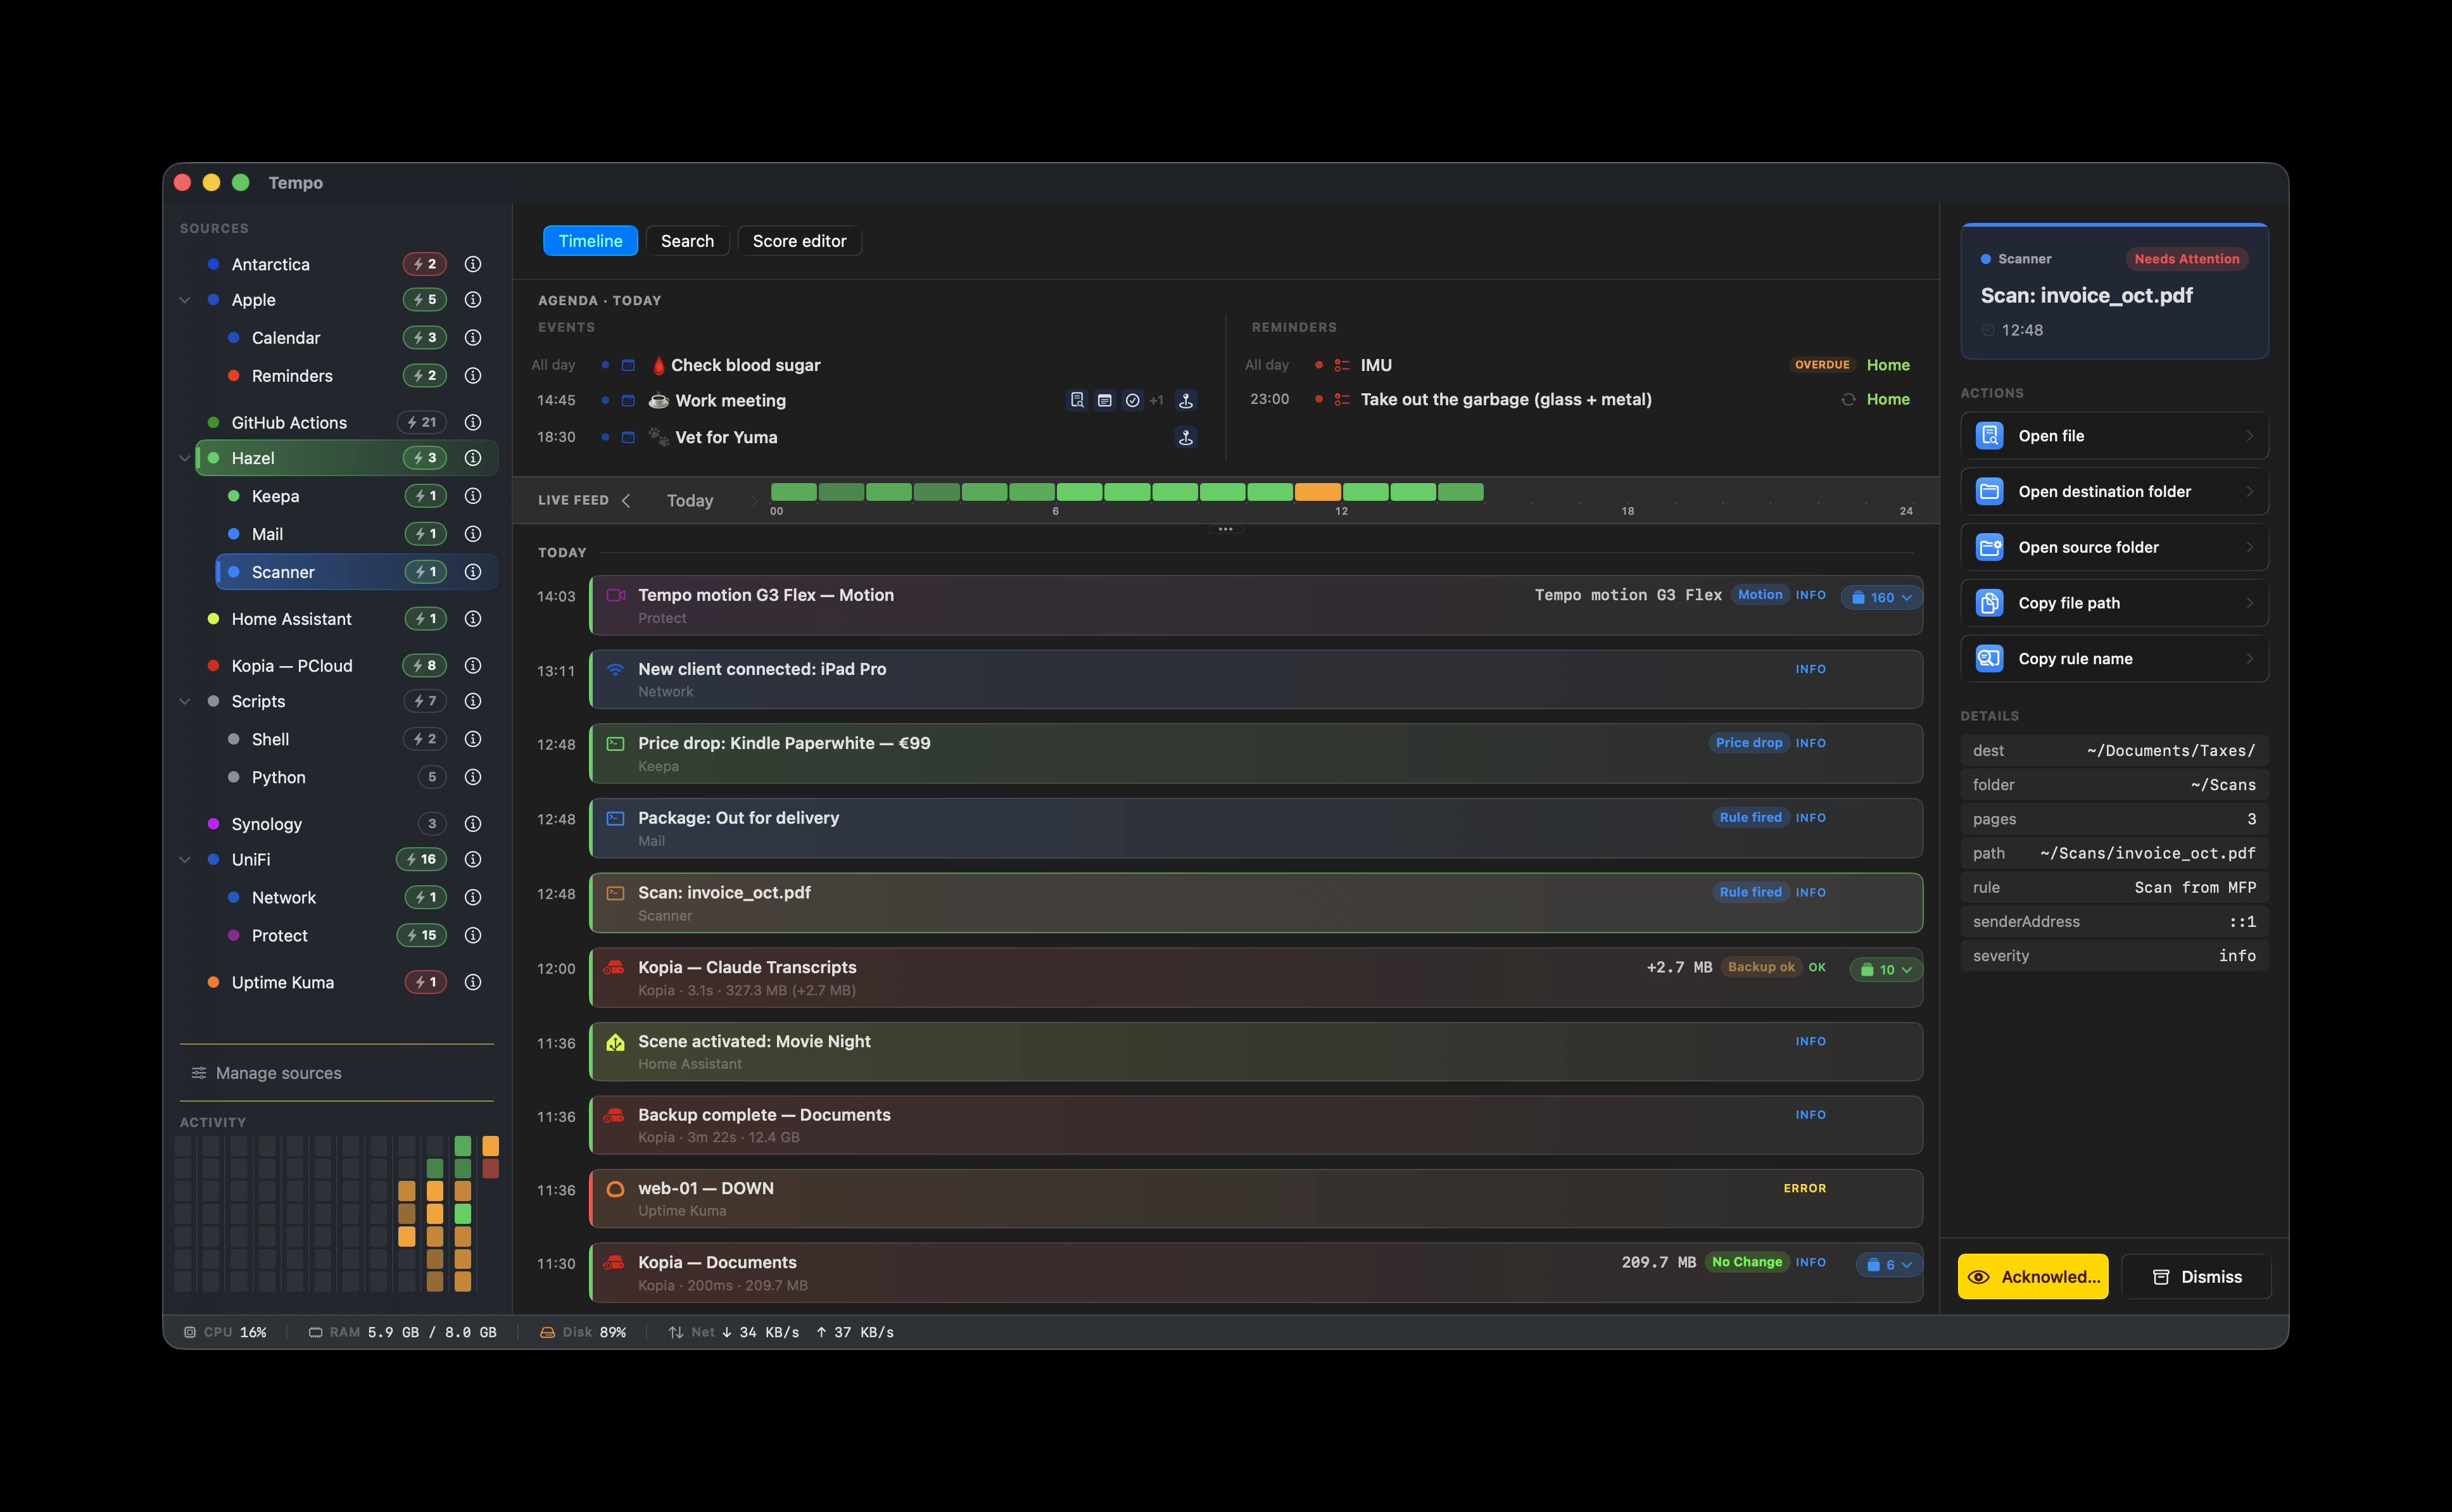This screenshot has width=2452, height=1512.
Task: Click the RAM icon in status bar
Action: coord(315,1332)
